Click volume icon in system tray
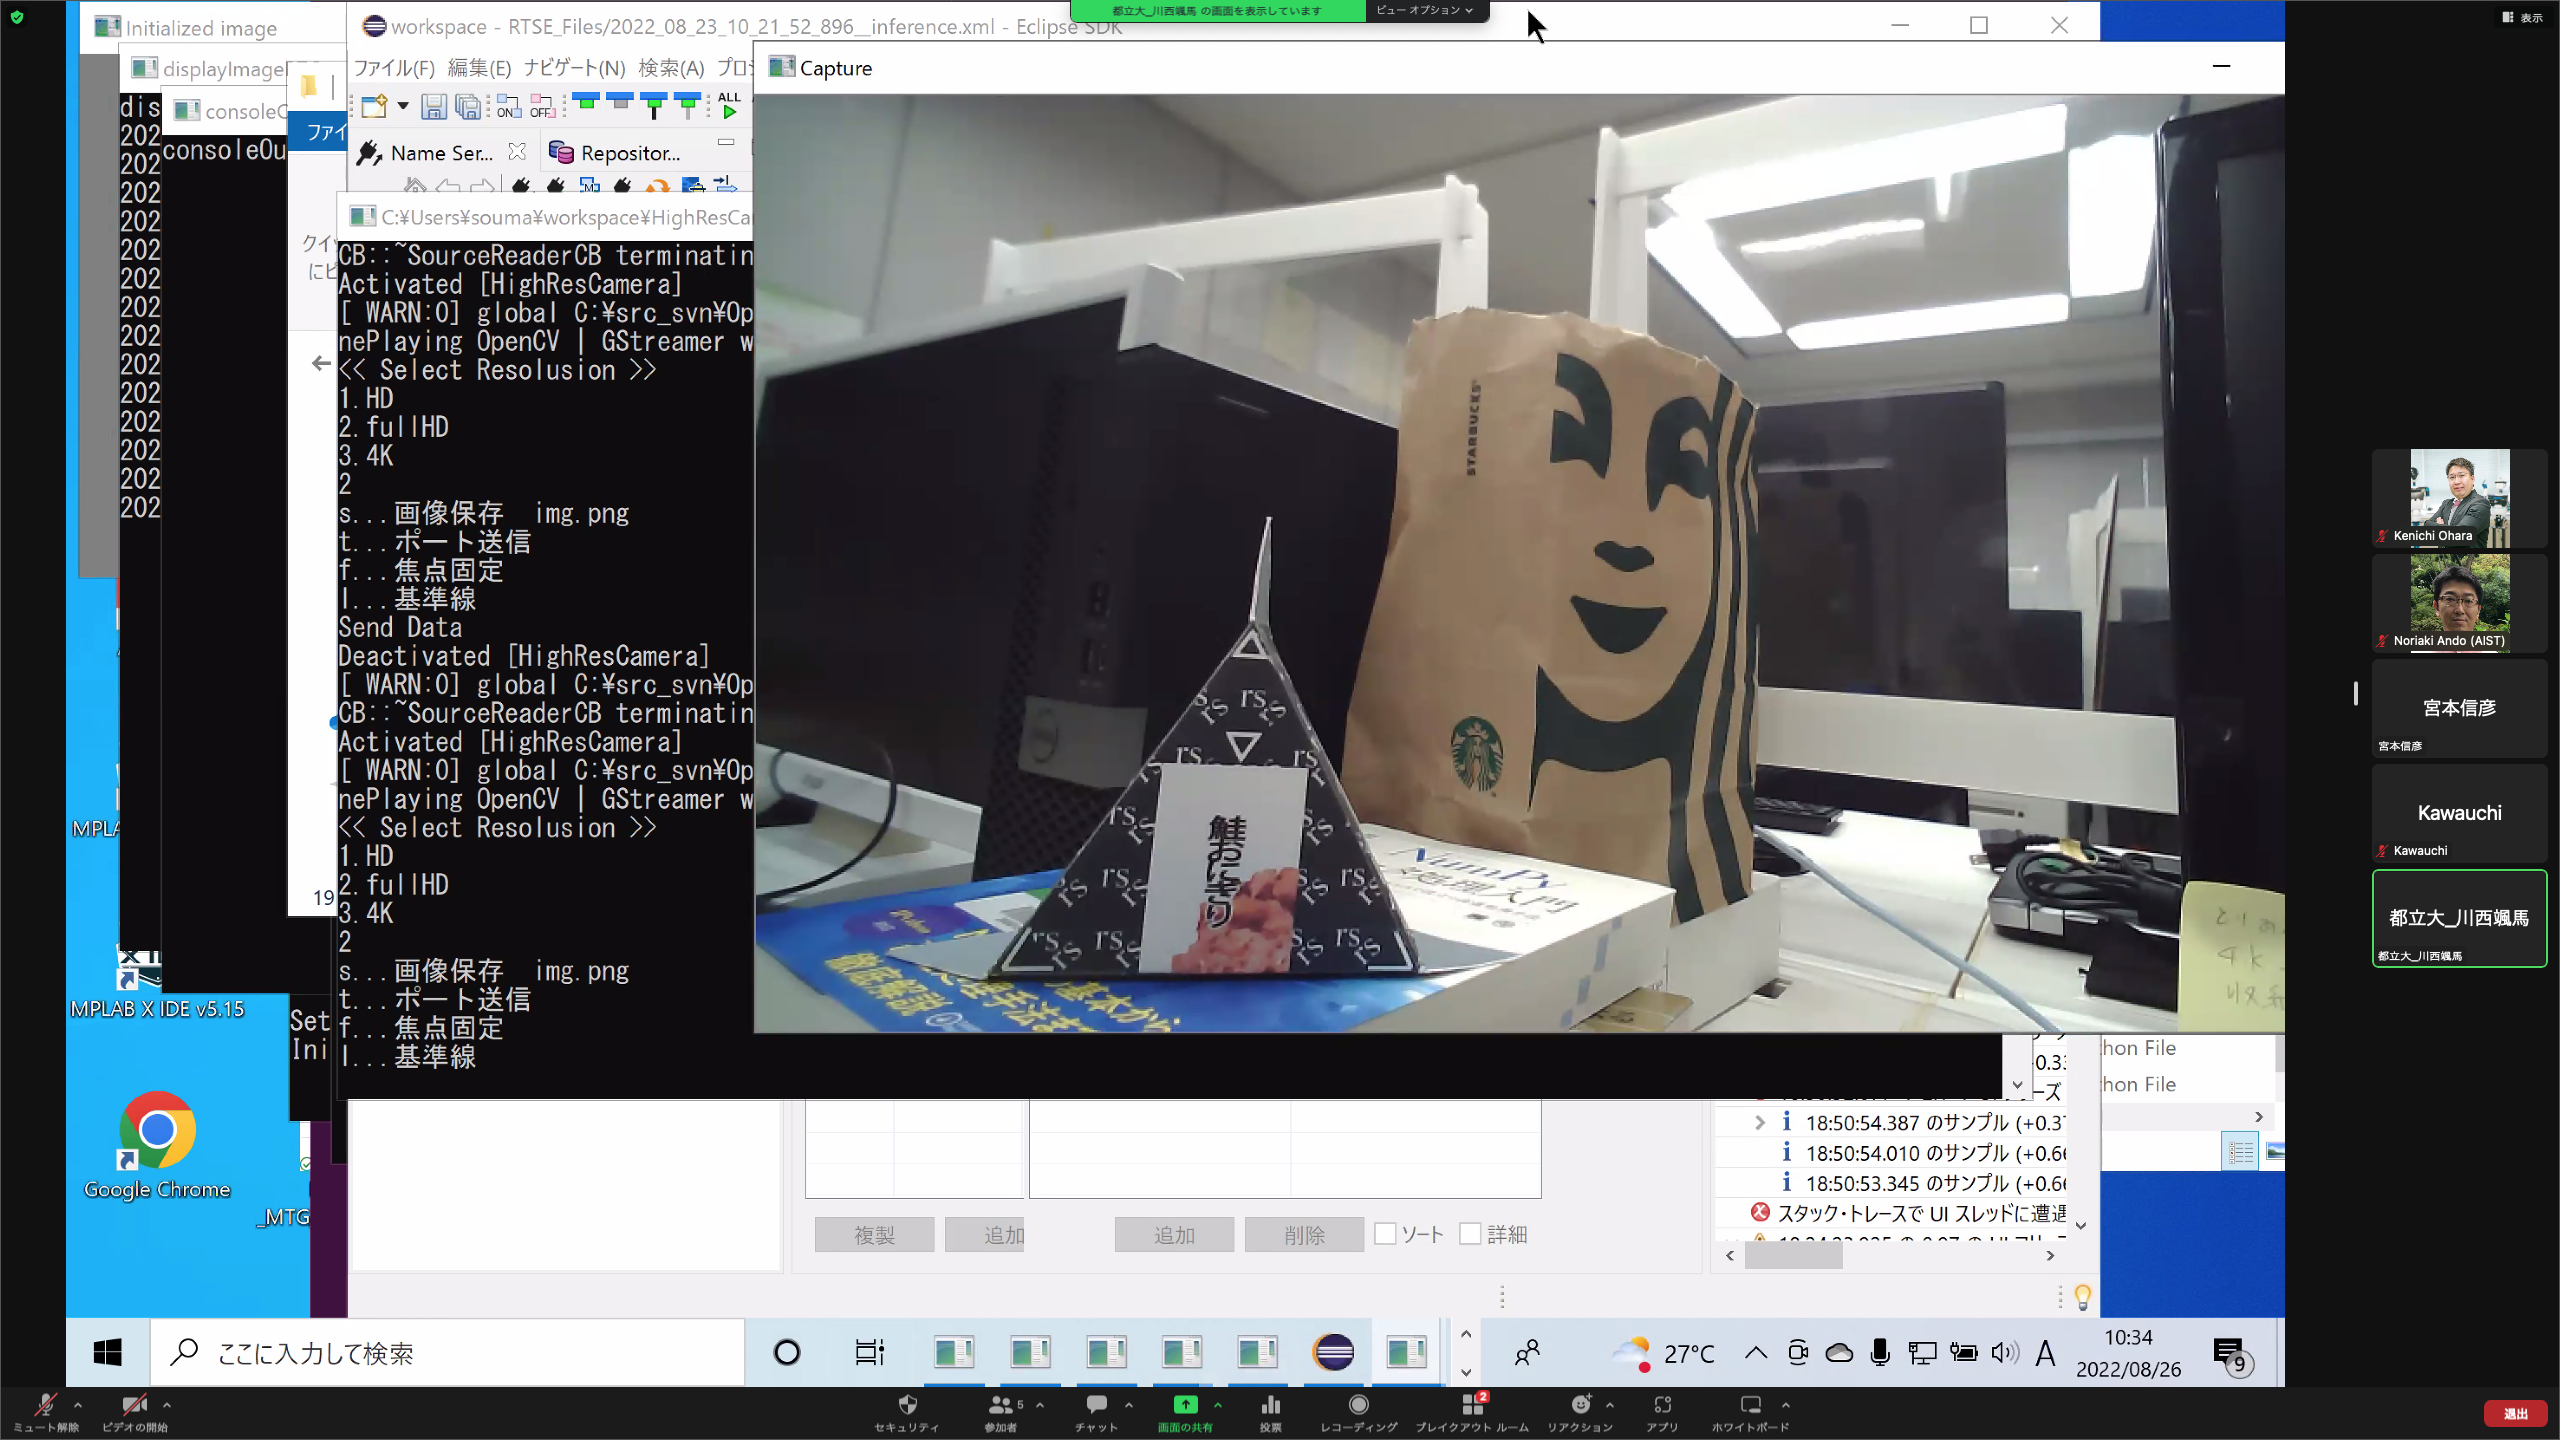 point(2004,1353)
